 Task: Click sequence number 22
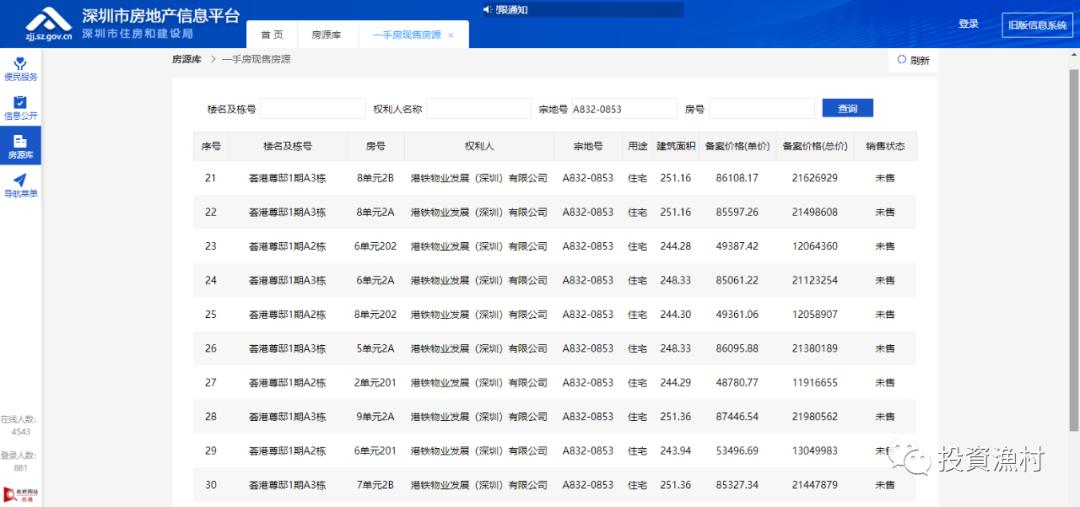pyautogui.click(x=211, y=212)
